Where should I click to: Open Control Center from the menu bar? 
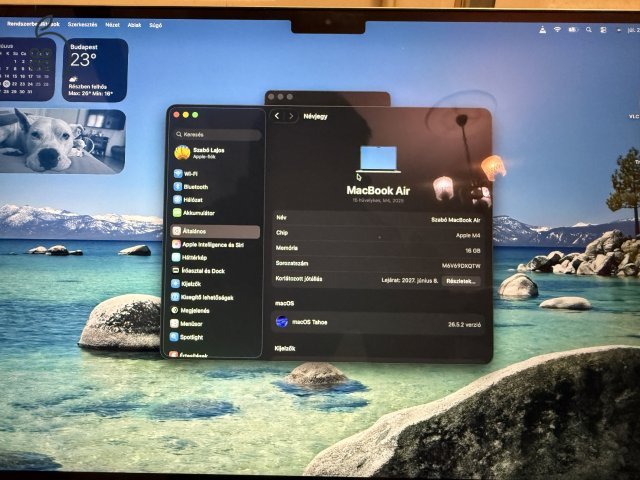pyautogui.click(x=603, y=30)
